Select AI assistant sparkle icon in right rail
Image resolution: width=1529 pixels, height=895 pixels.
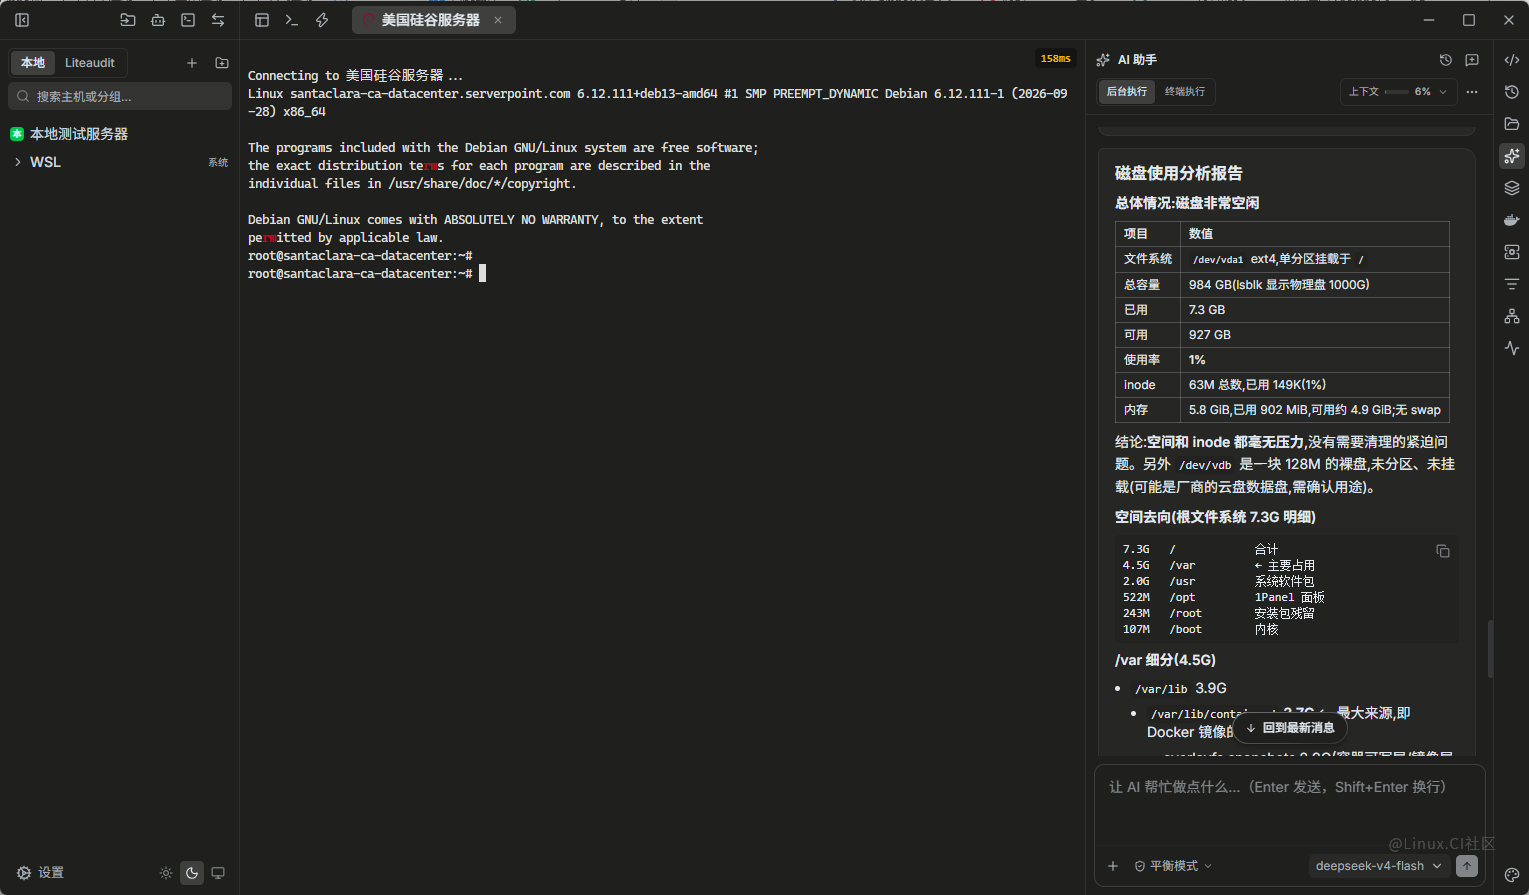tap(1512, 156)
